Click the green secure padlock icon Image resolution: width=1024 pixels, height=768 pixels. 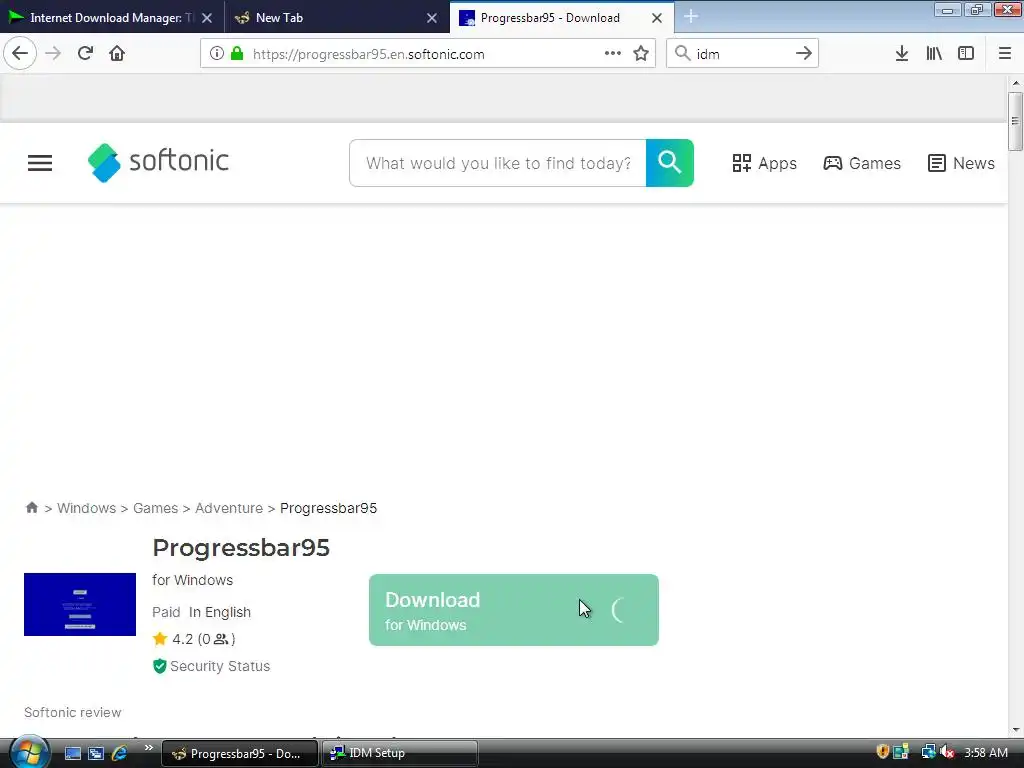[237, 54]
